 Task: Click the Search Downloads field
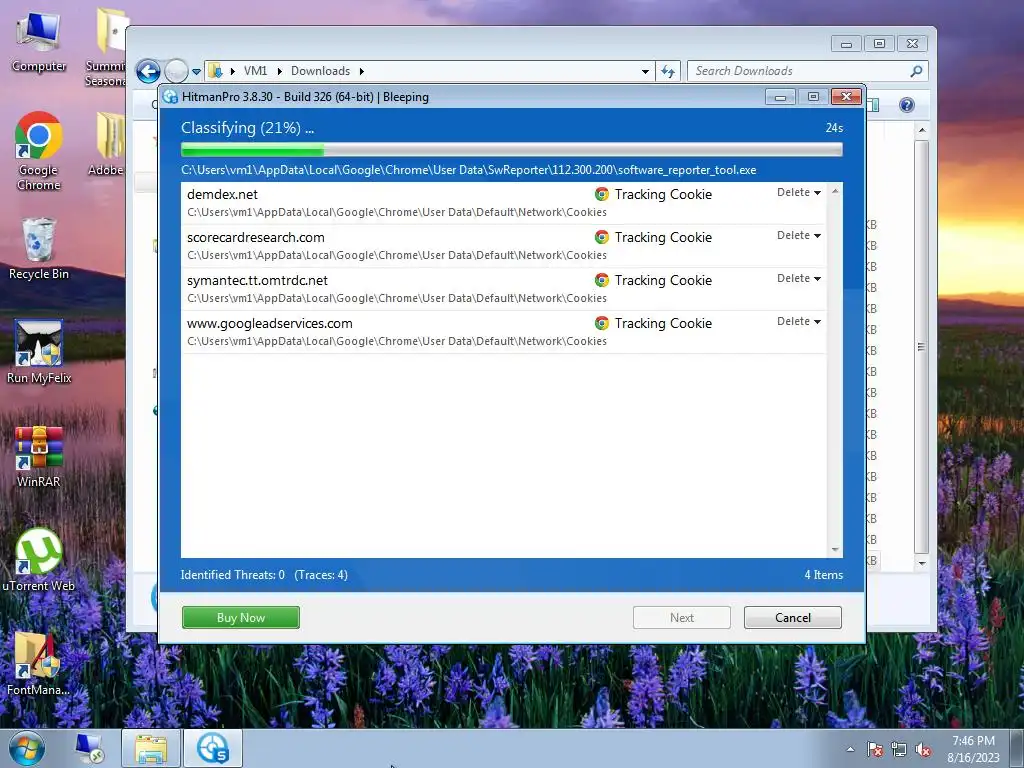pos(807,71)
